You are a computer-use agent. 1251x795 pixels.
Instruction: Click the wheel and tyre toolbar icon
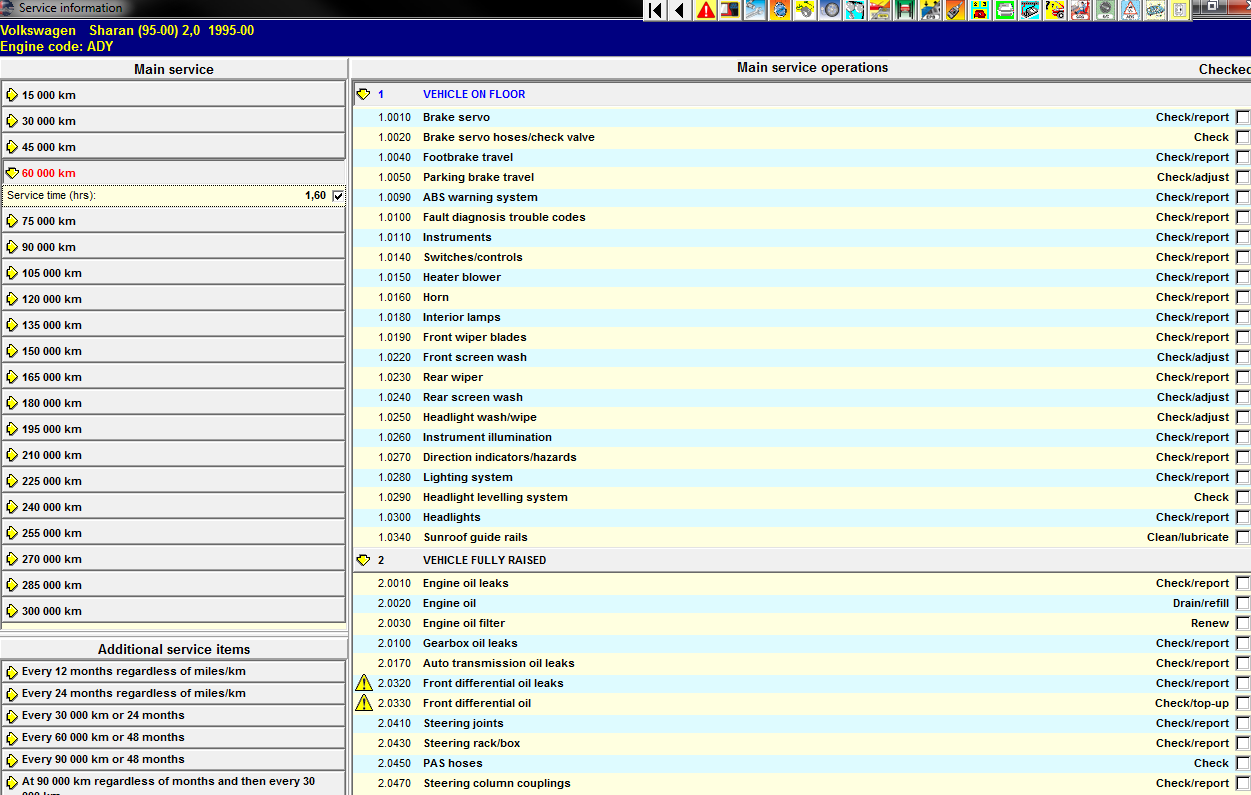pyautogui.click(x=830, y=10)
